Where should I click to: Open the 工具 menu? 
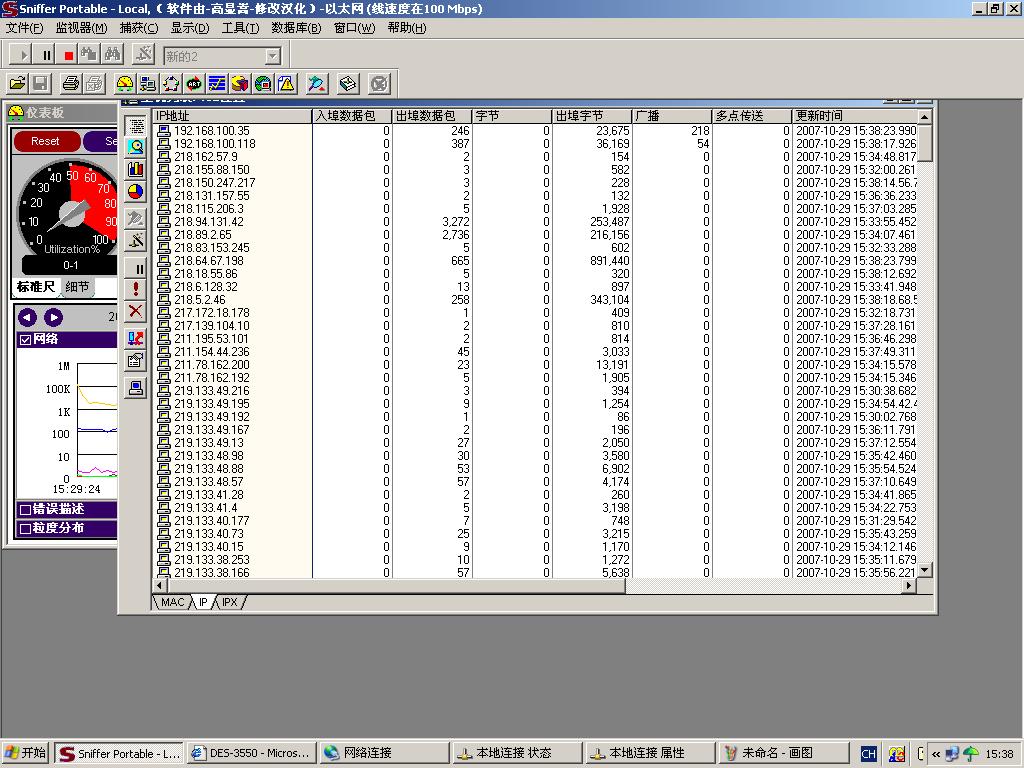point(240,28)
